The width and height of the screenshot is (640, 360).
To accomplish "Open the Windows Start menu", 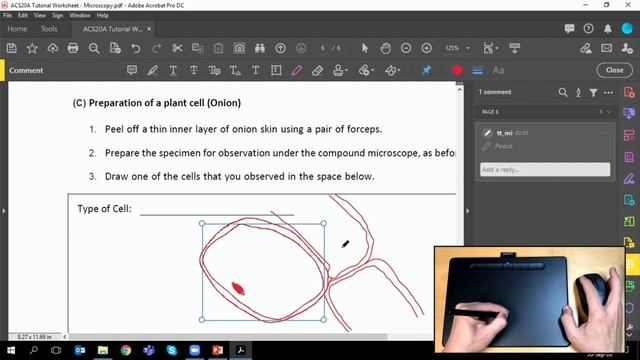I will tap(11, 350).
